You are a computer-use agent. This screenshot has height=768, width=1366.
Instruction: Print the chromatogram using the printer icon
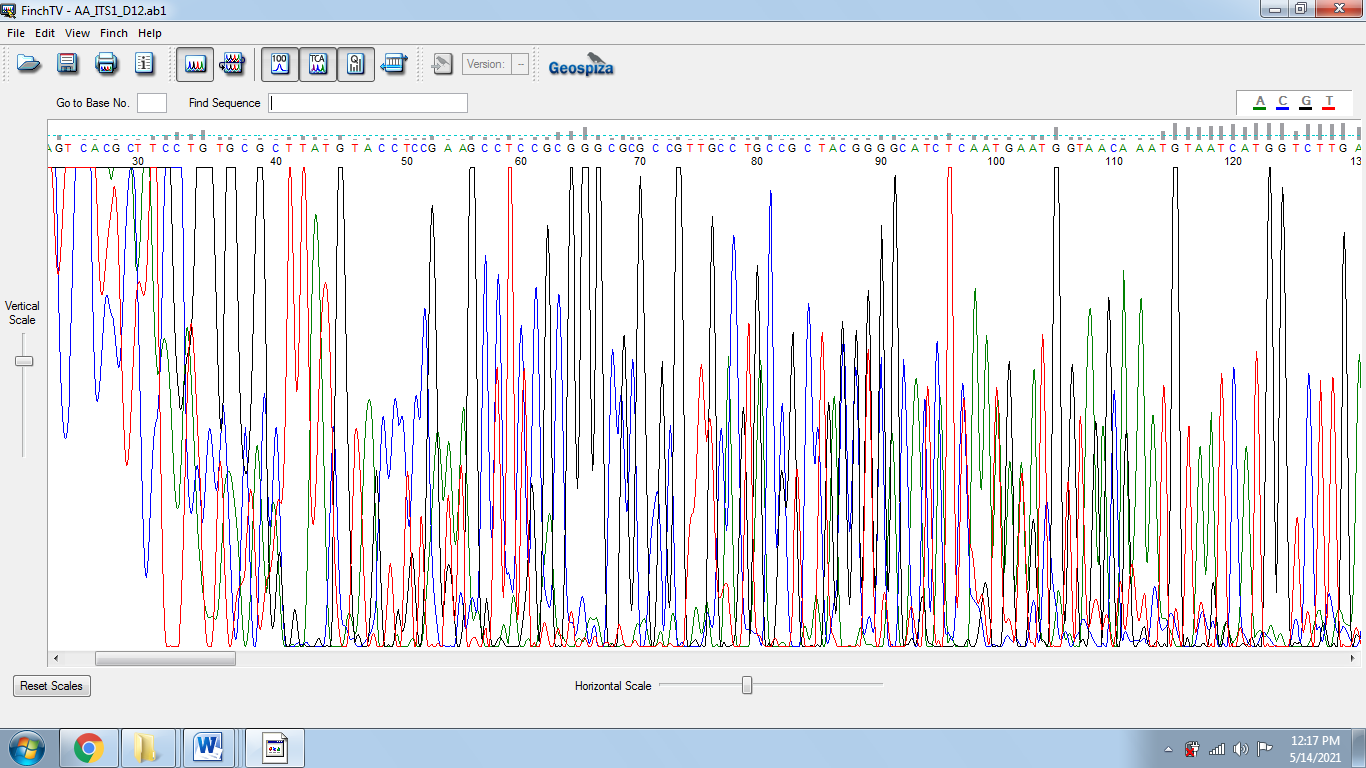[x=106, y=64]
